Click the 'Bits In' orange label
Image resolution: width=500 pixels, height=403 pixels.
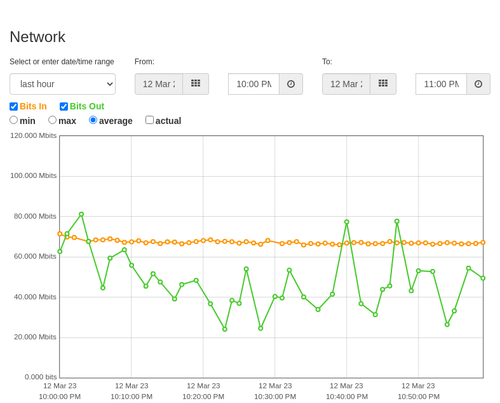point(33,106)
